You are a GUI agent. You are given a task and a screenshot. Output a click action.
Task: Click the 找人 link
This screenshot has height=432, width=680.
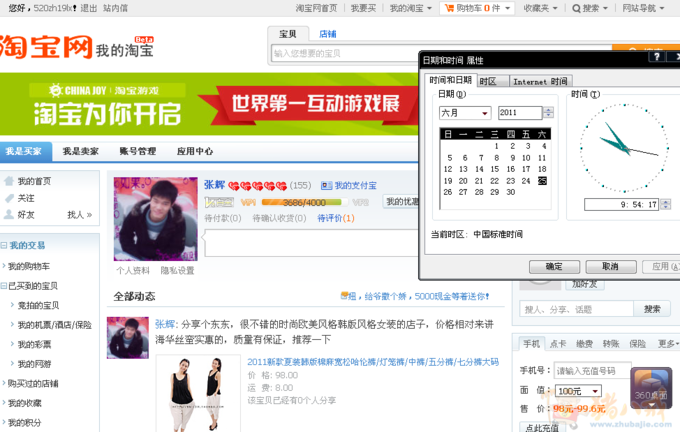(x=80, y=215)
